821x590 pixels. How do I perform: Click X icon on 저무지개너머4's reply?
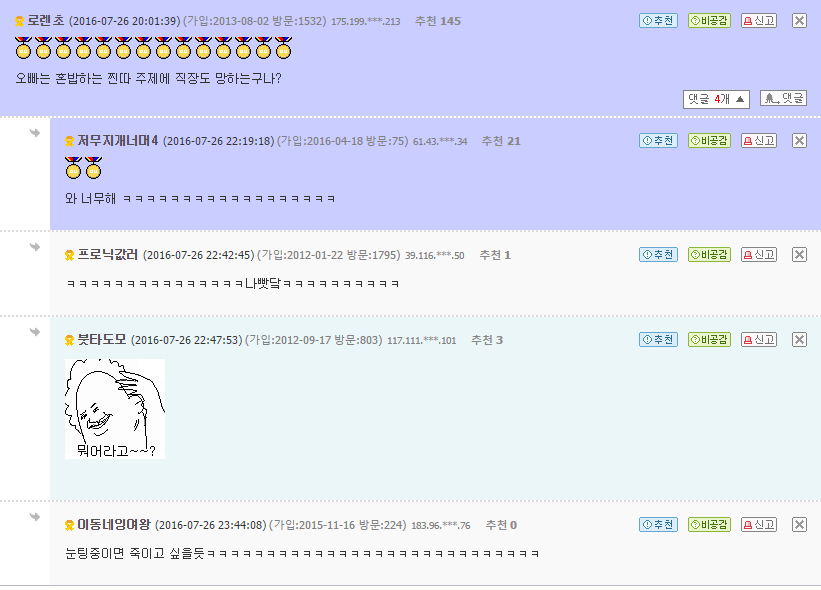[799, 141]
